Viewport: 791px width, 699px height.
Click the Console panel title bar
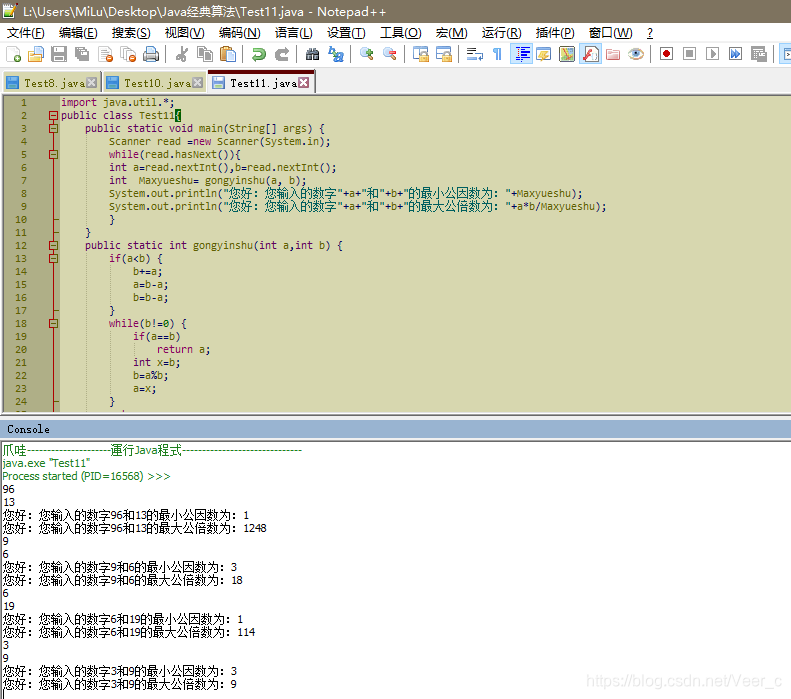pos(396,429)
